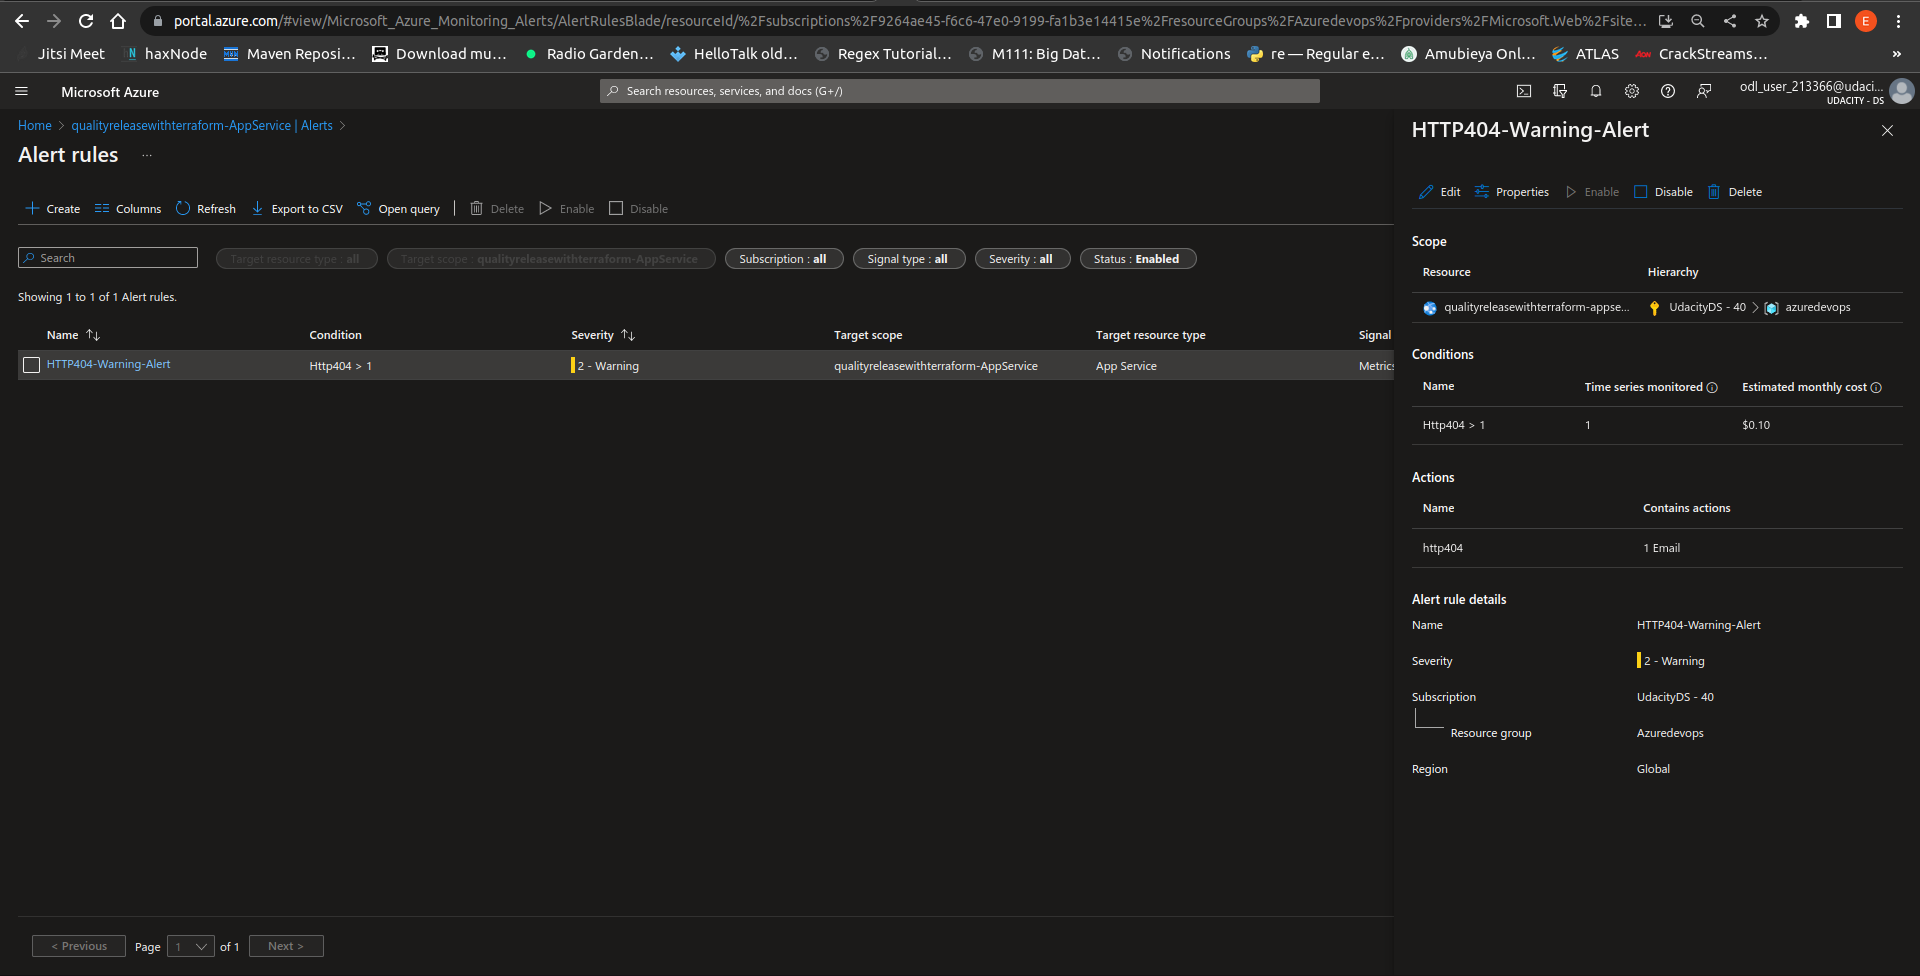Click the Target scope column header
1920x976 pixels.
click(x=868, y=335)
